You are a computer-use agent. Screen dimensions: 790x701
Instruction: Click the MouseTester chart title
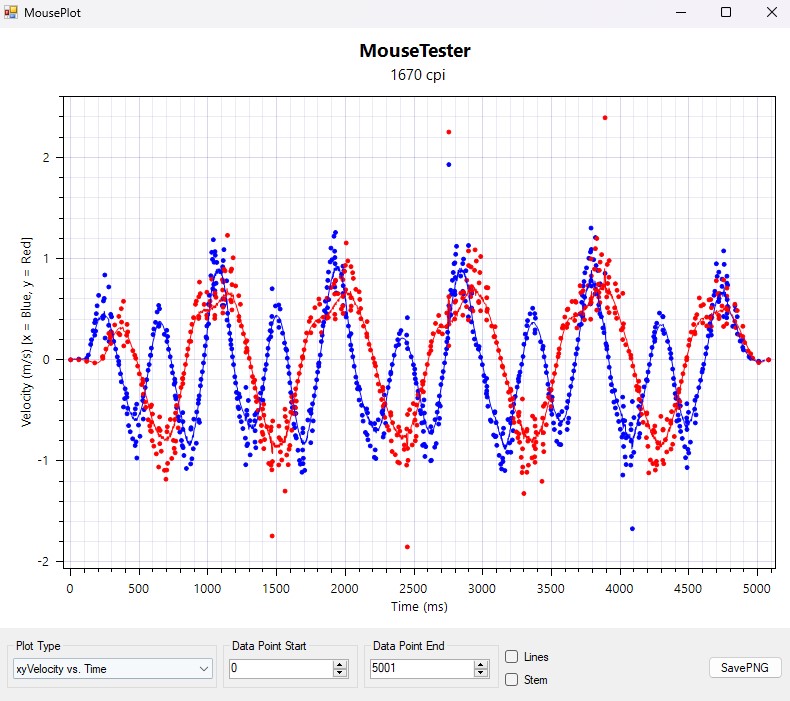pos(414,51)
